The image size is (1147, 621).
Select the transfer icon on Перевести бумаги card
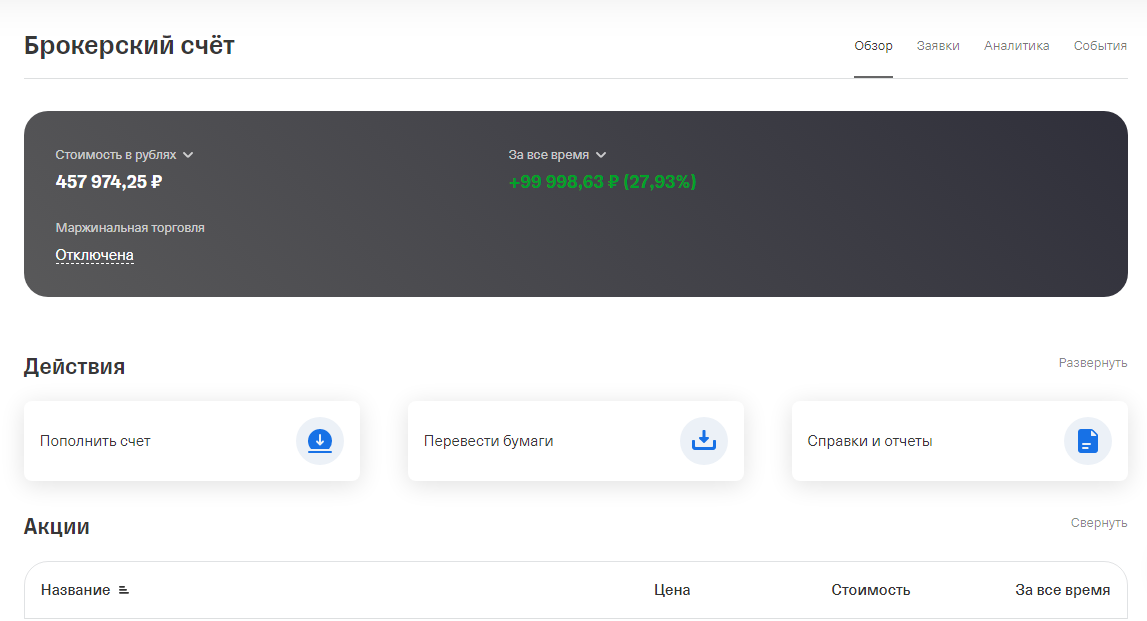click(703, 441)
